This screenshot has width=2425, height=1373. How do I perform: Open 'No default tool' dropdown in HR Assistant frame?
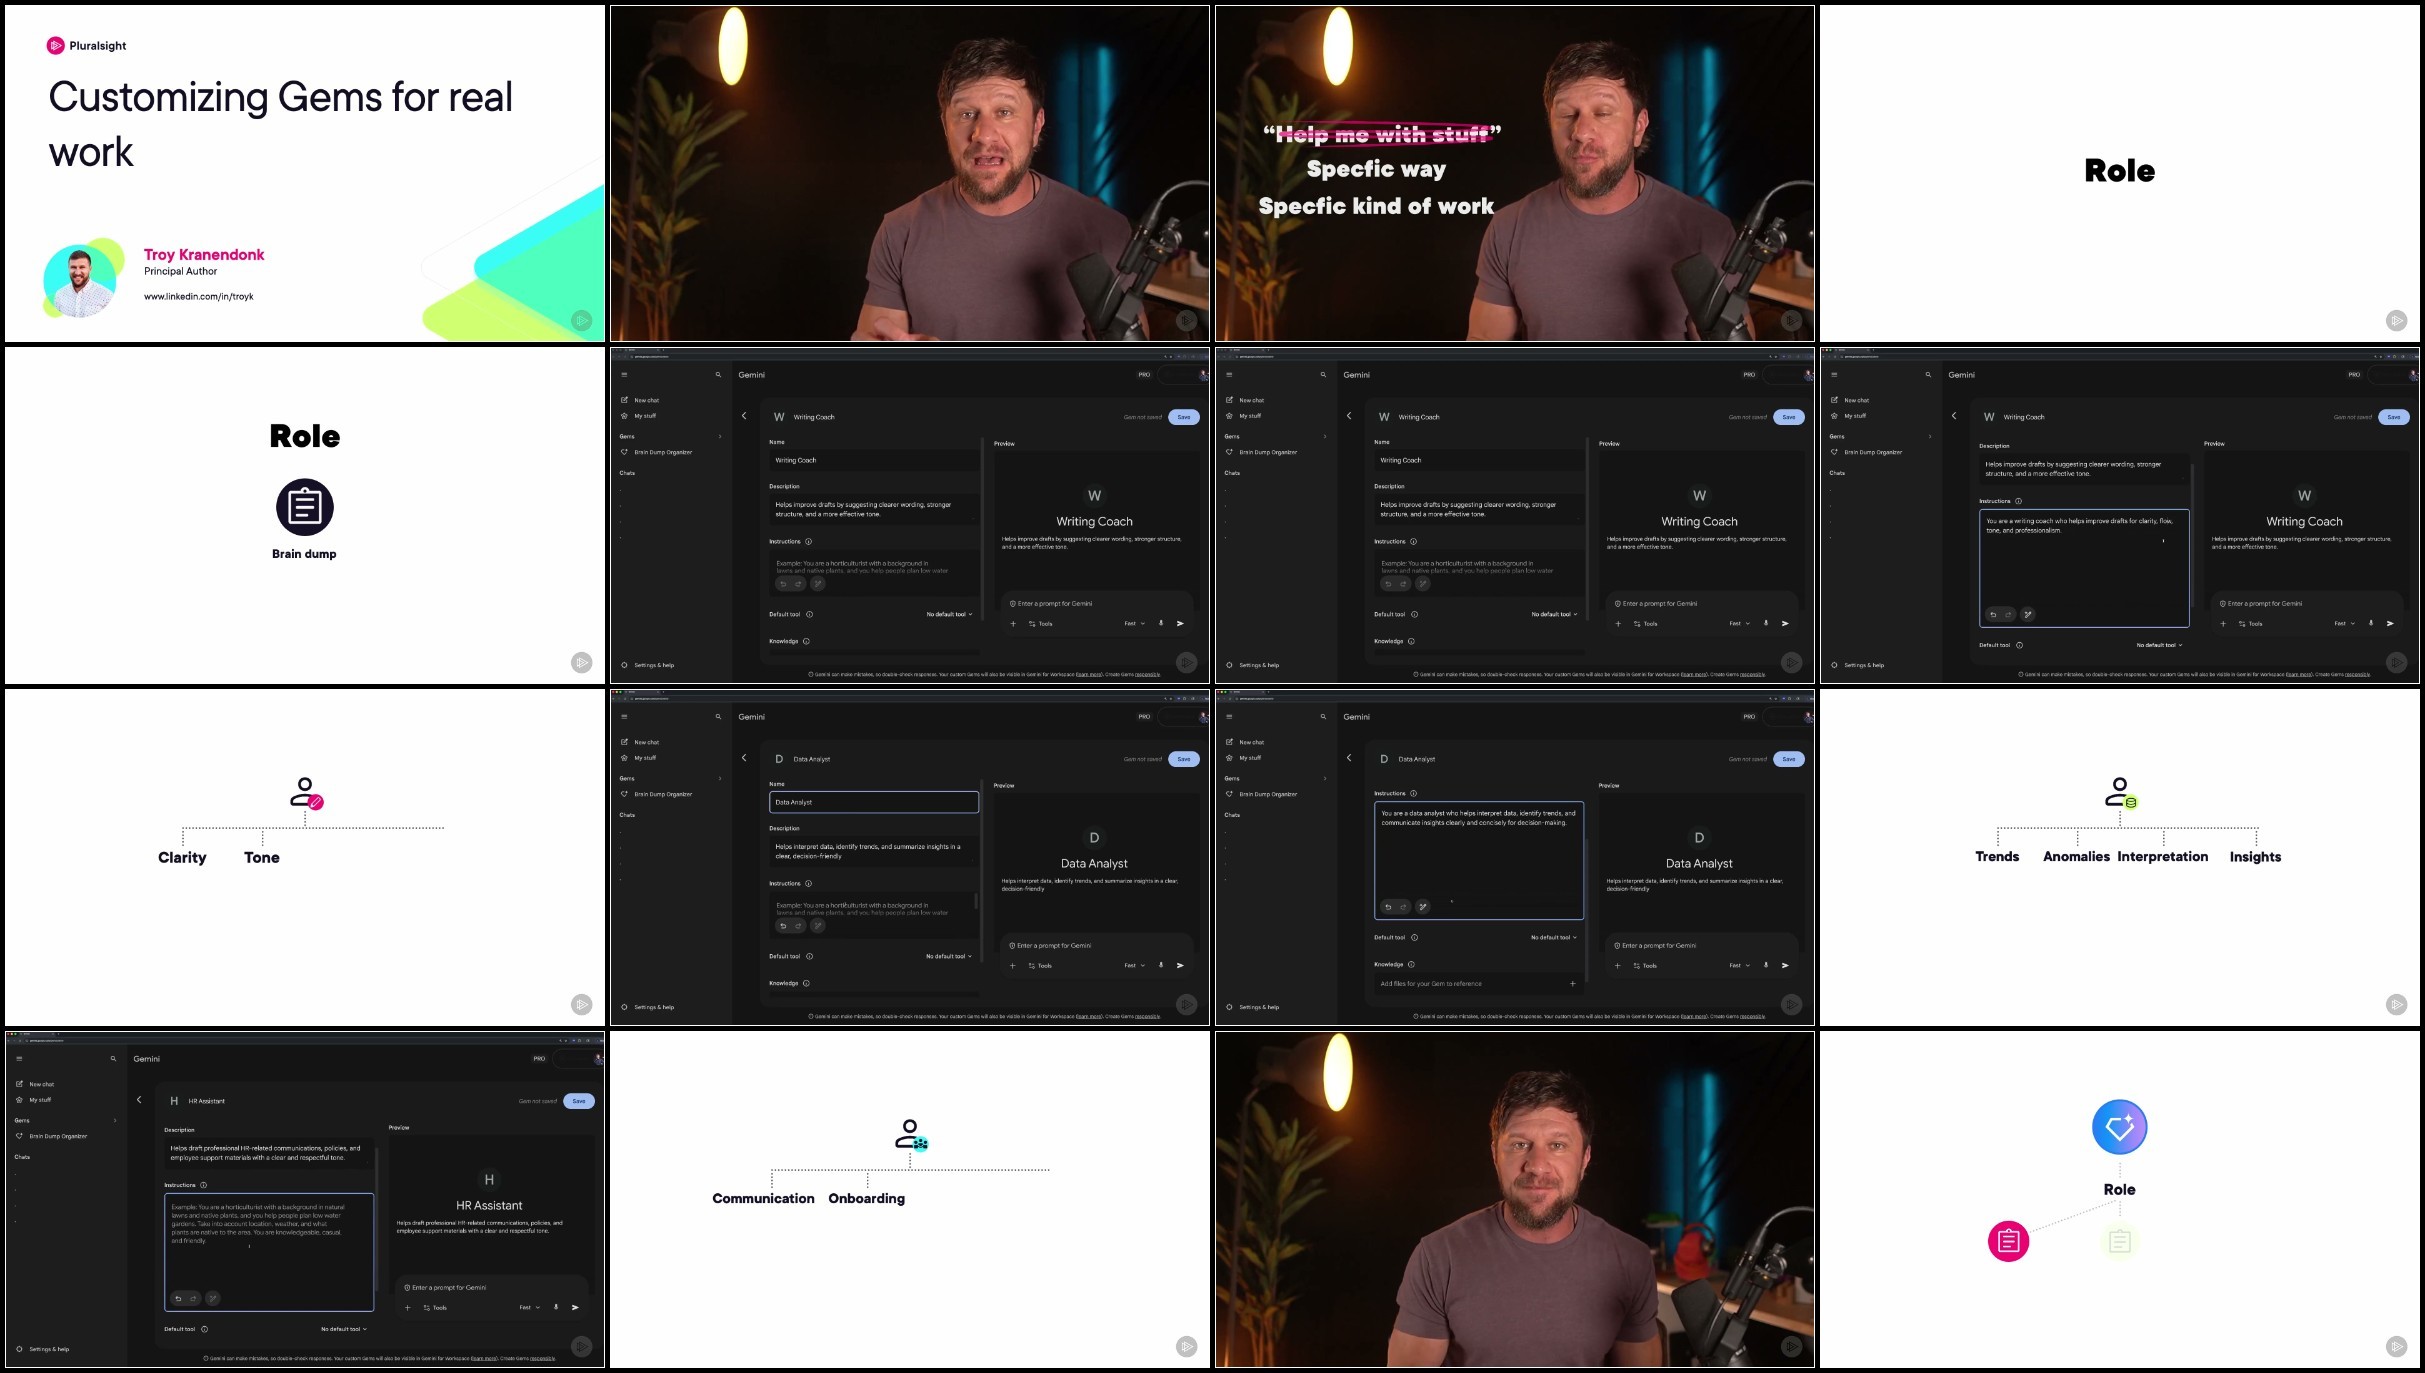coord(343,1329)
